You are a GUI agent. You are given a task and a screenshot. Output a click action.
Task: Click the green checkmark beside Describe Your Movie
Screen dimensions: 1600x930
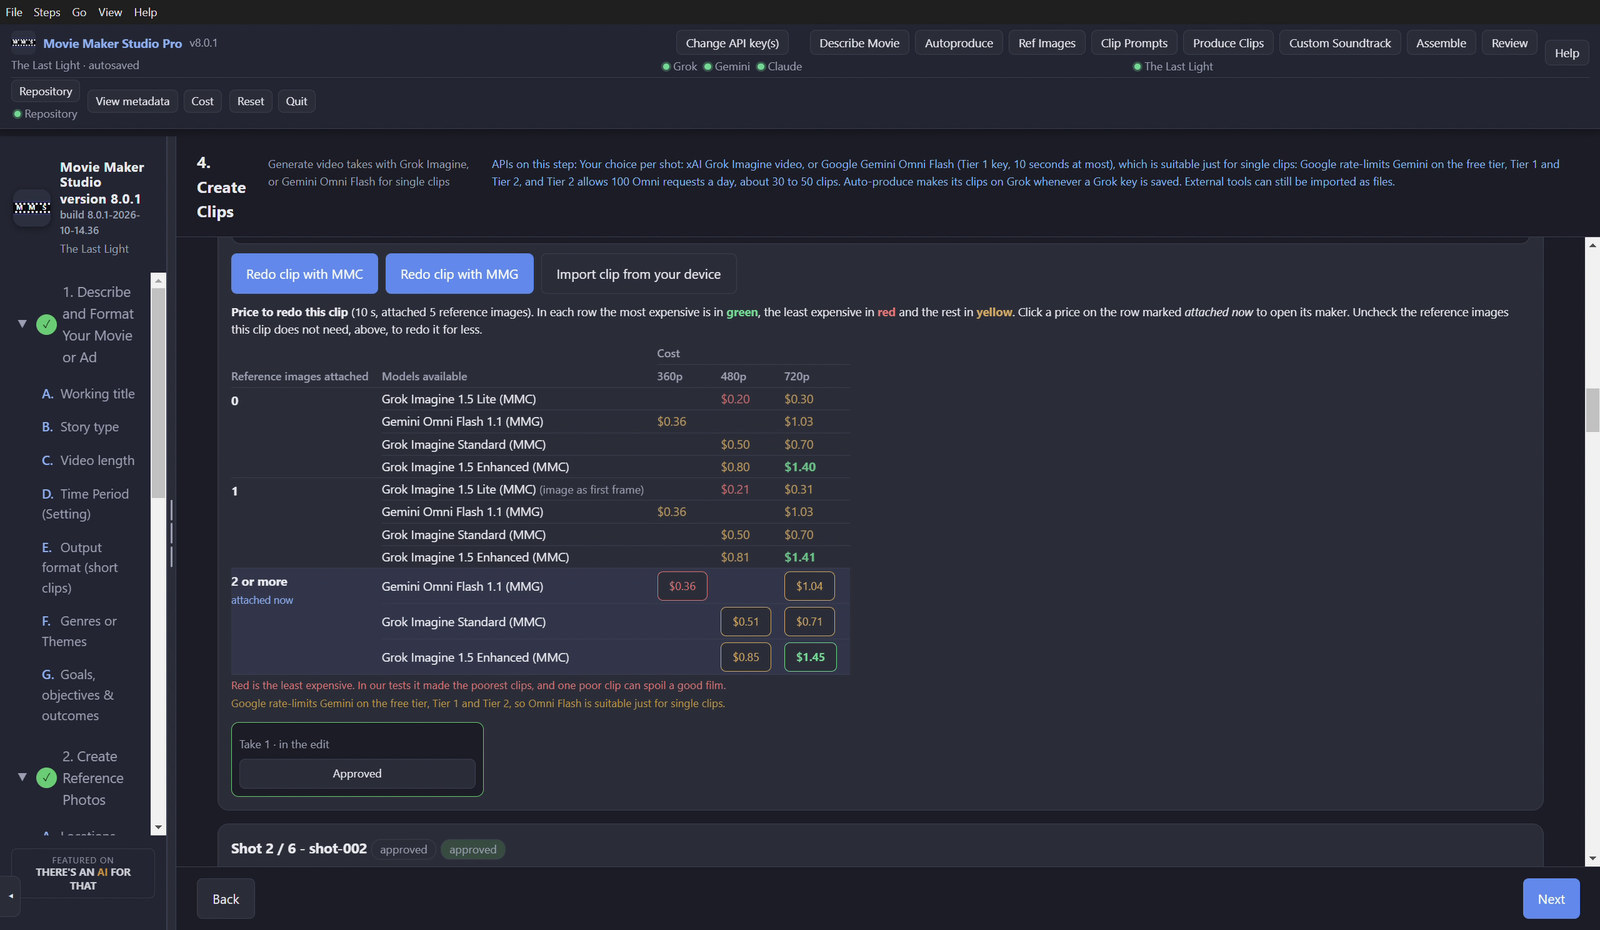coord(46,324)
